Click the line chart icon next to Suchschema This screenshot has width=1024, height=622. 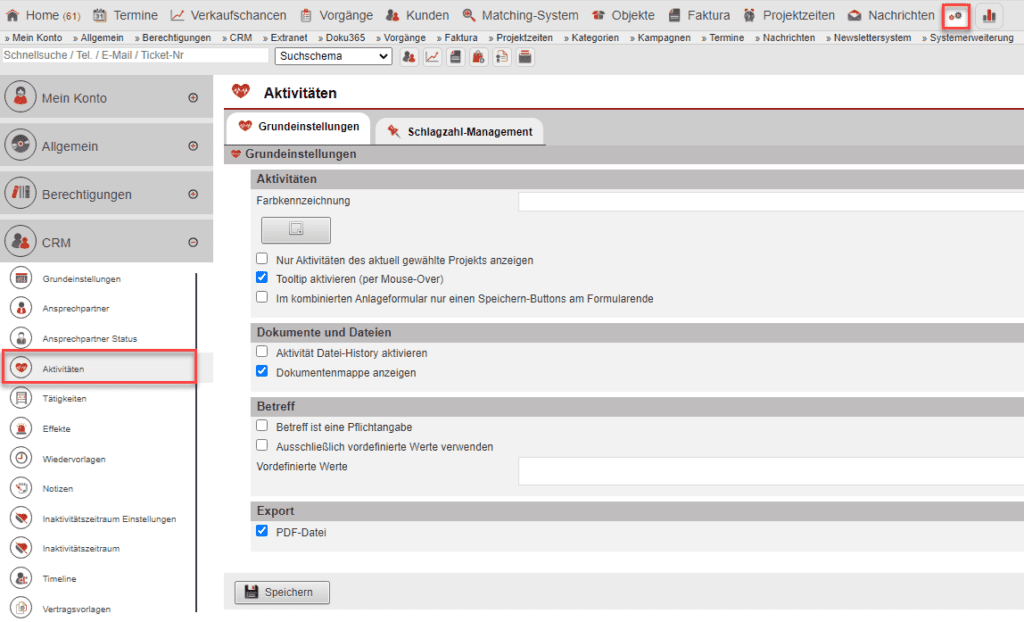pyautogui.click(x=434, y=57)
